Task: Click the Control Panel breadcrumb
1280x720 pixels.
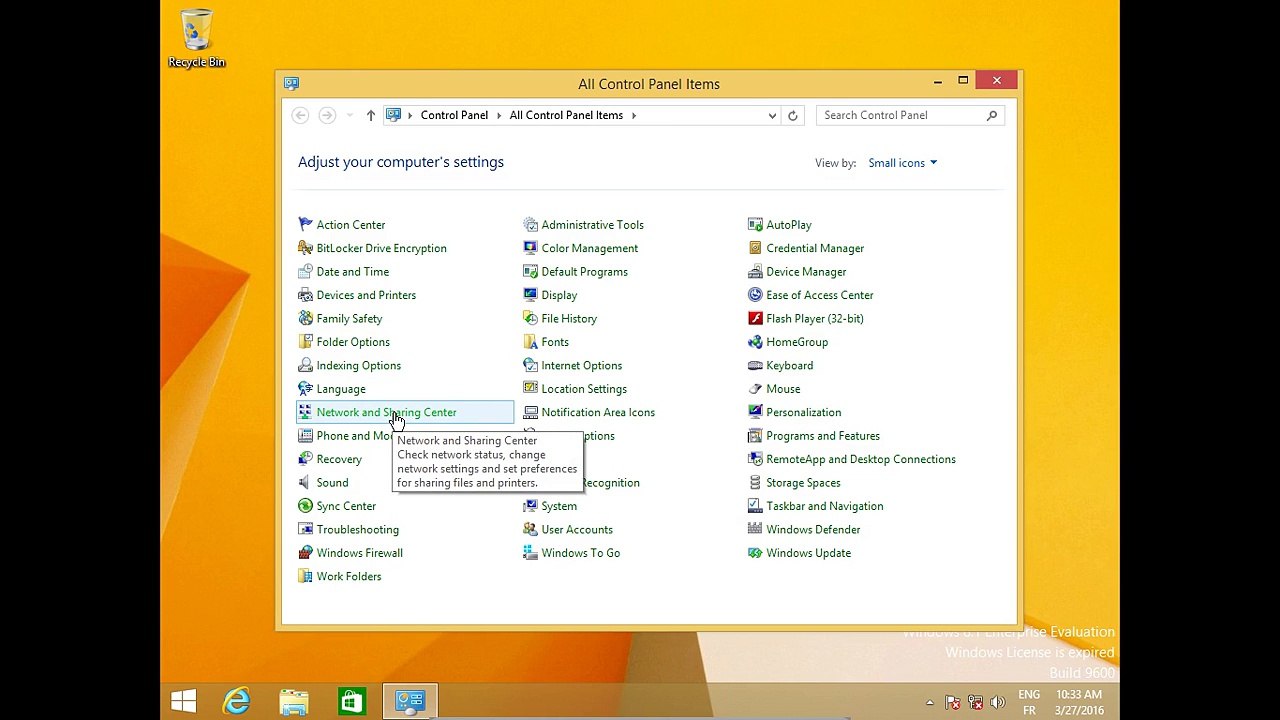Action: tap(454, 115)
